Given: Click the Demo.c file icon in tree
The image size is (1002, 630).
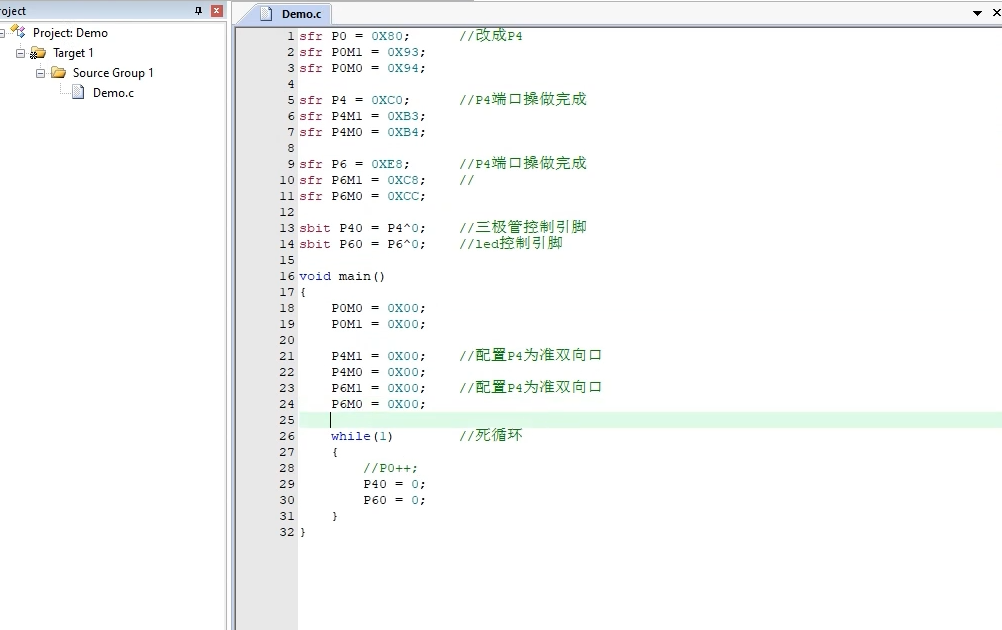Looking at the screenshot, I should 78,93.
